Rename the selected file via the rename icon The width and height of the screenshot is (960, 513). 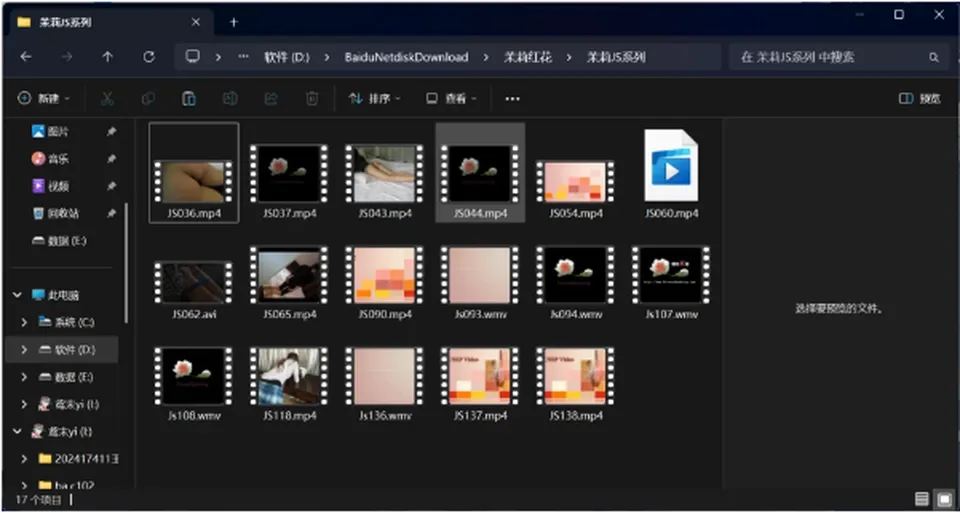tap(230, 99)
